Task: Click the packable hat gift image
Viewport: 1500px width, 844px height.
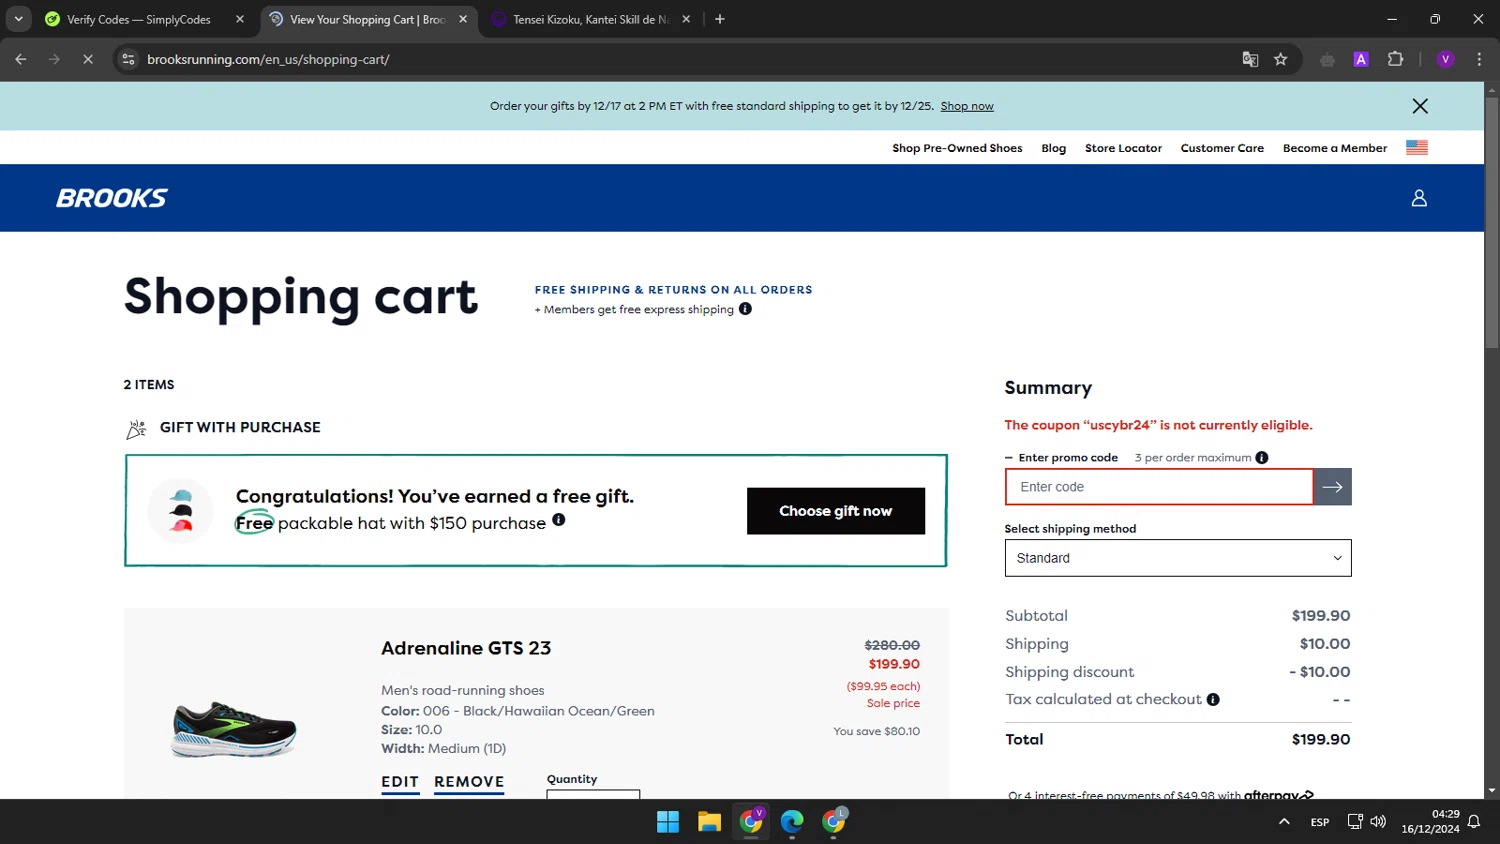Action: point(181,510)
